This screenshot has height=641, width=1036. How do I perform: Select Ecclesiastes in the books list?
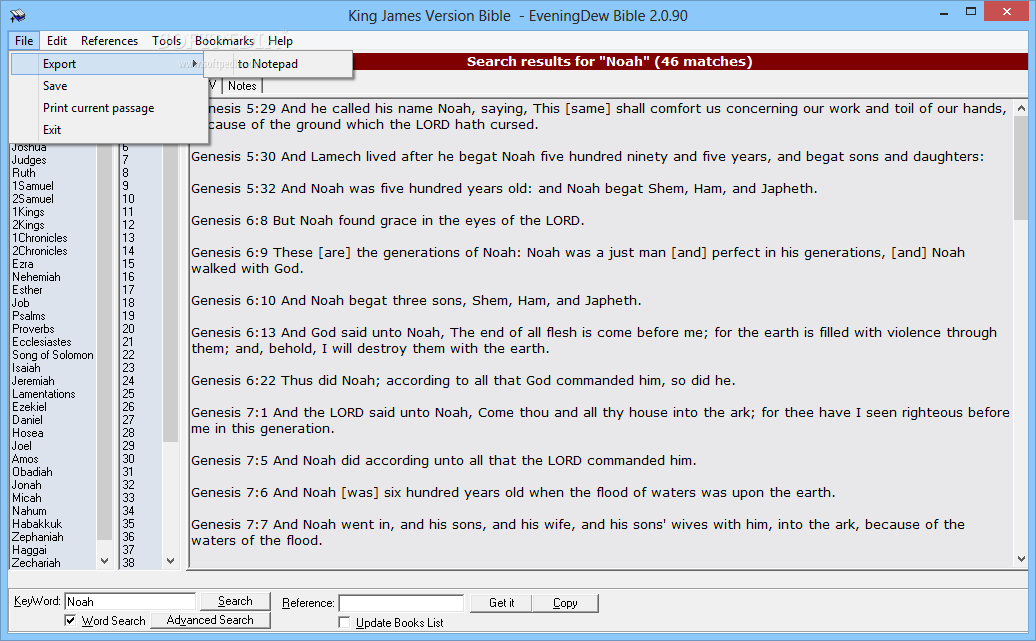pyautogui.click(x=42, y=342)
